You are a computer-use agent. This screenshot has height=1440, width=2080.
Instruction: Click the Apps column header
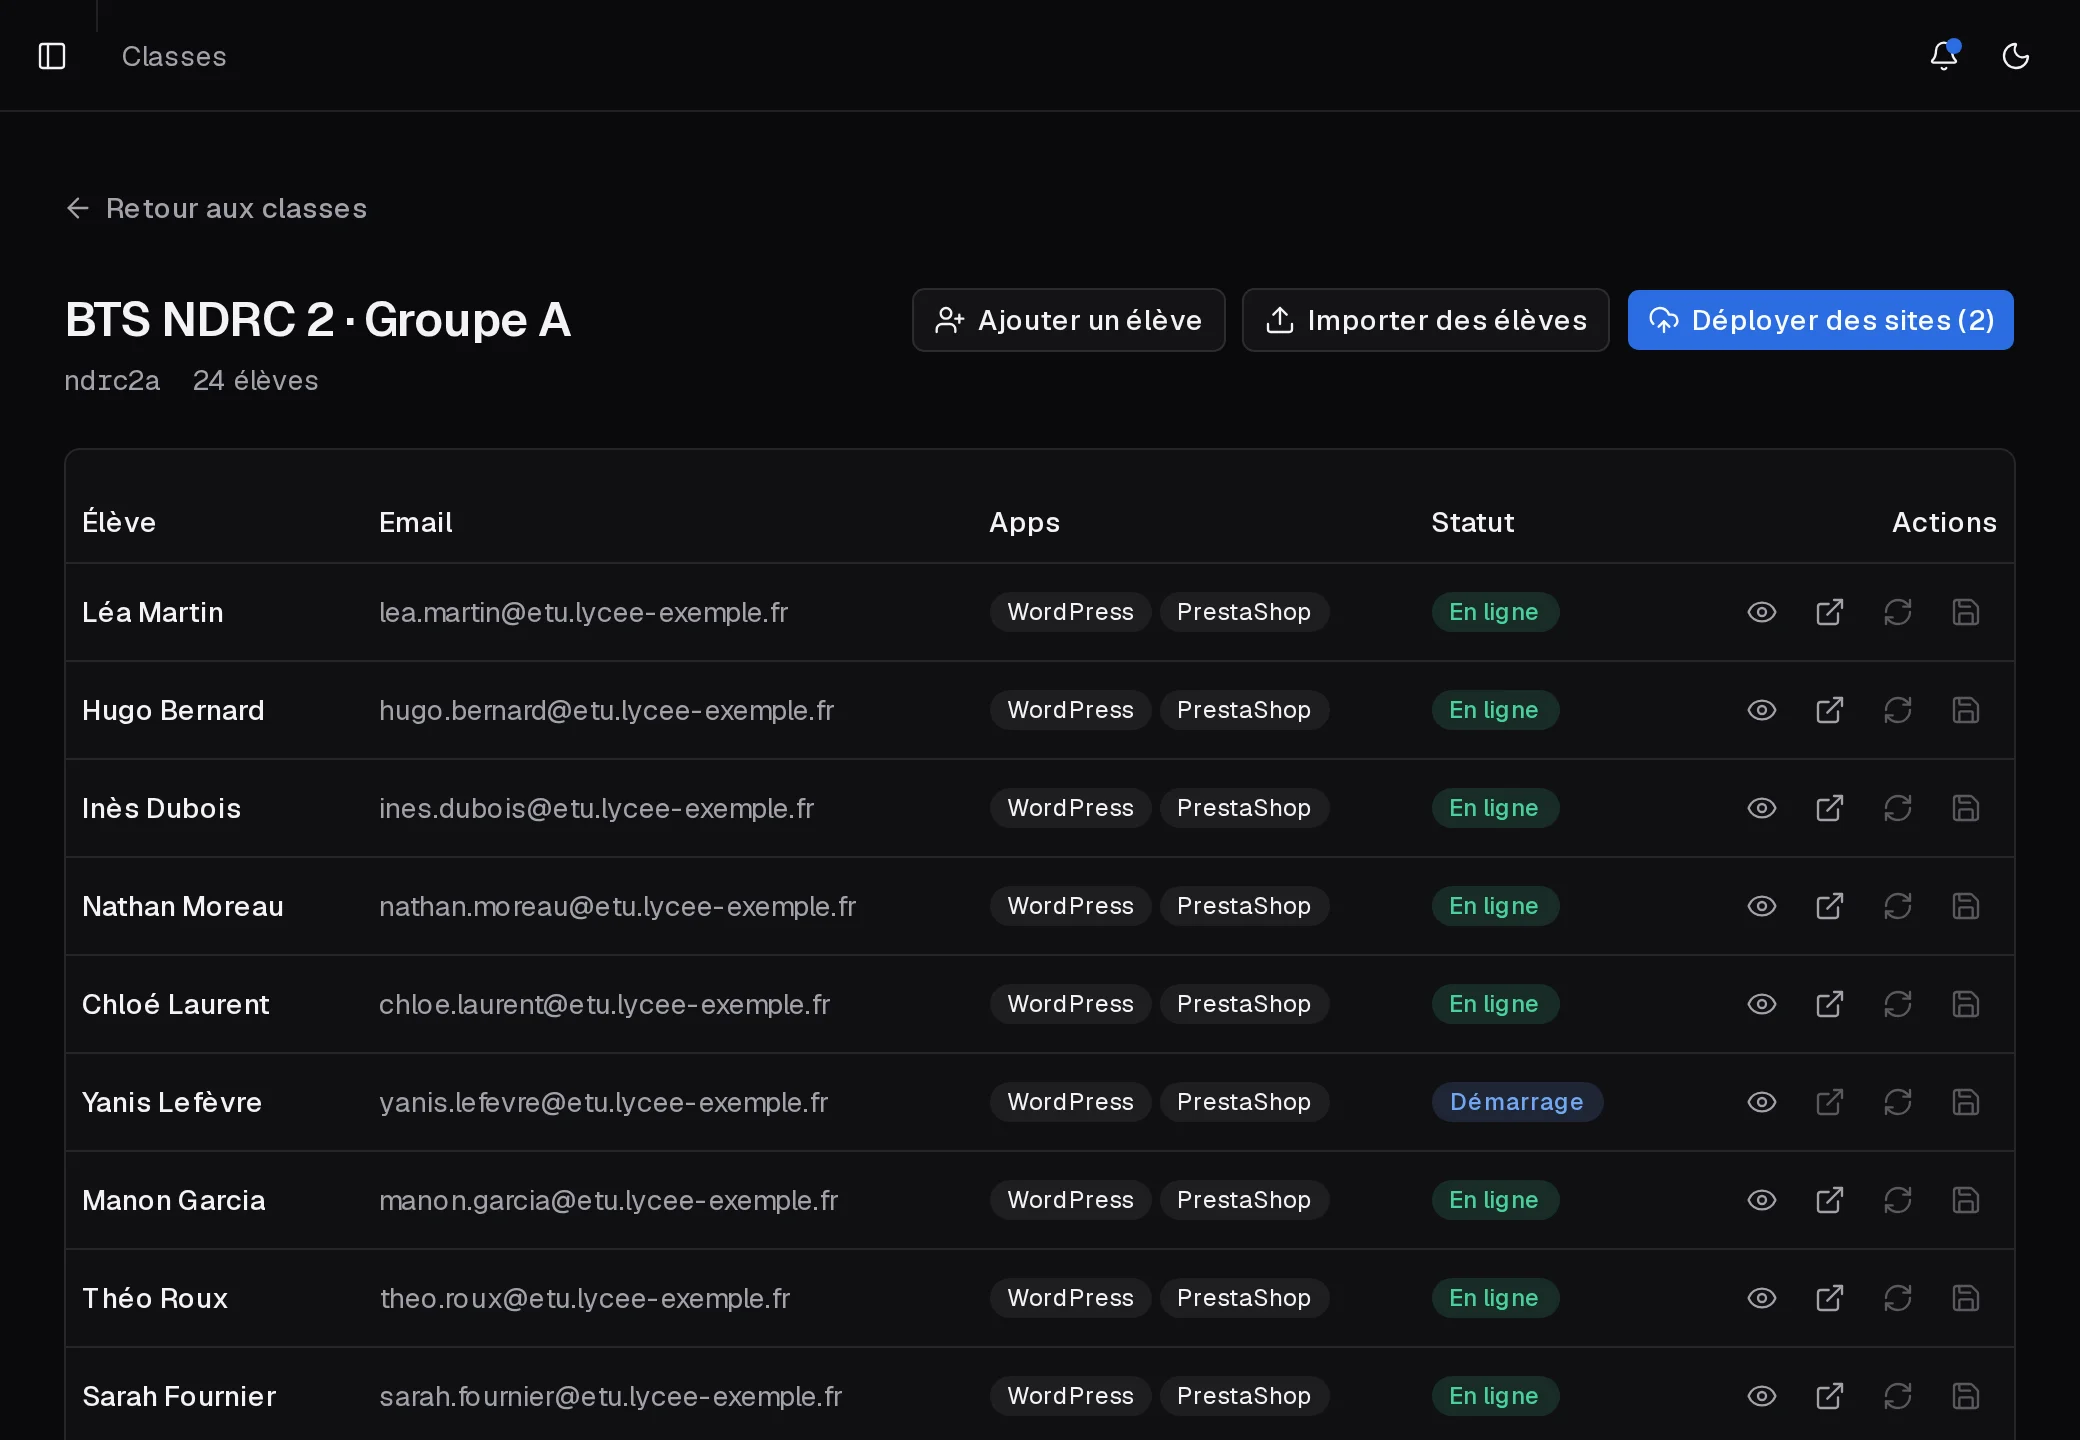1024,522
